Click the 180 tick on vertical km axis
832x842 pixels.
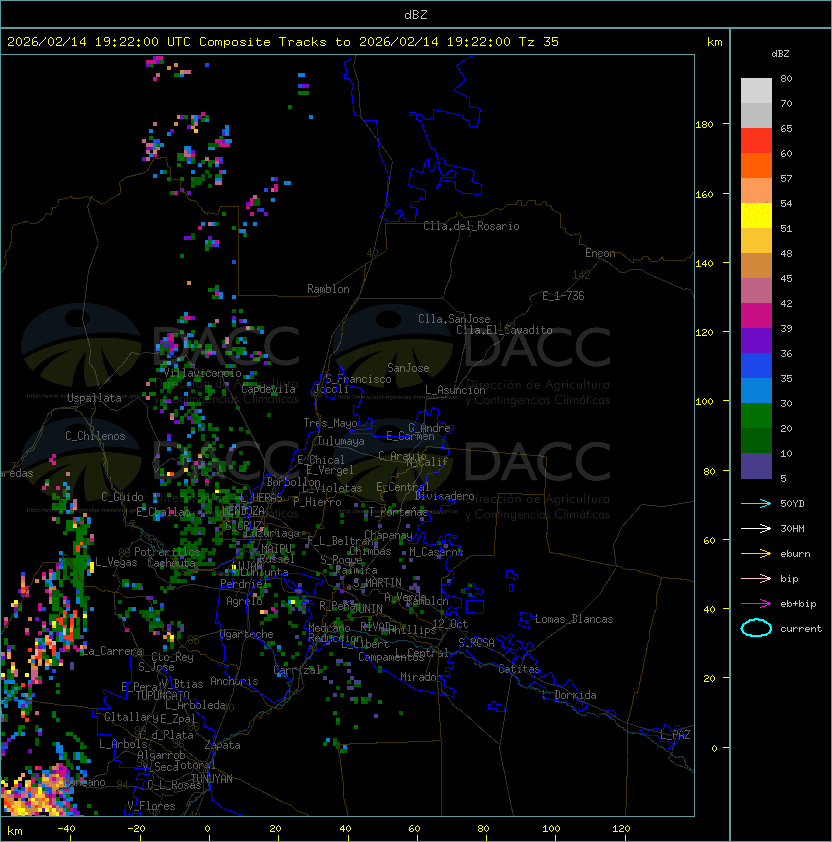click(704, 124)
